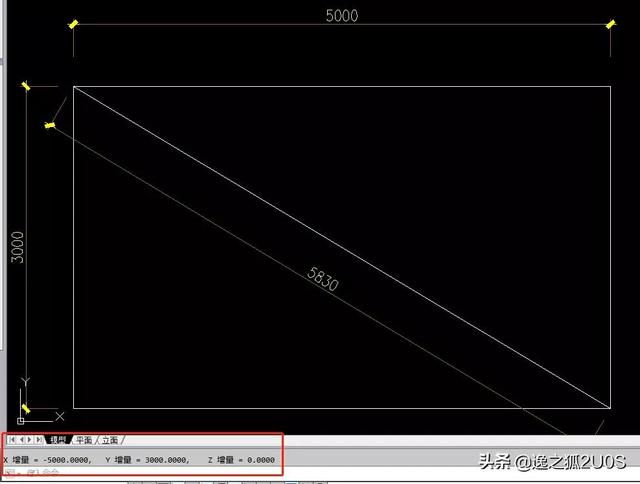The height and width of the screenshot is (484, 640).
Task: Jump to the first layout tab arrow
Action: point(12,440)
